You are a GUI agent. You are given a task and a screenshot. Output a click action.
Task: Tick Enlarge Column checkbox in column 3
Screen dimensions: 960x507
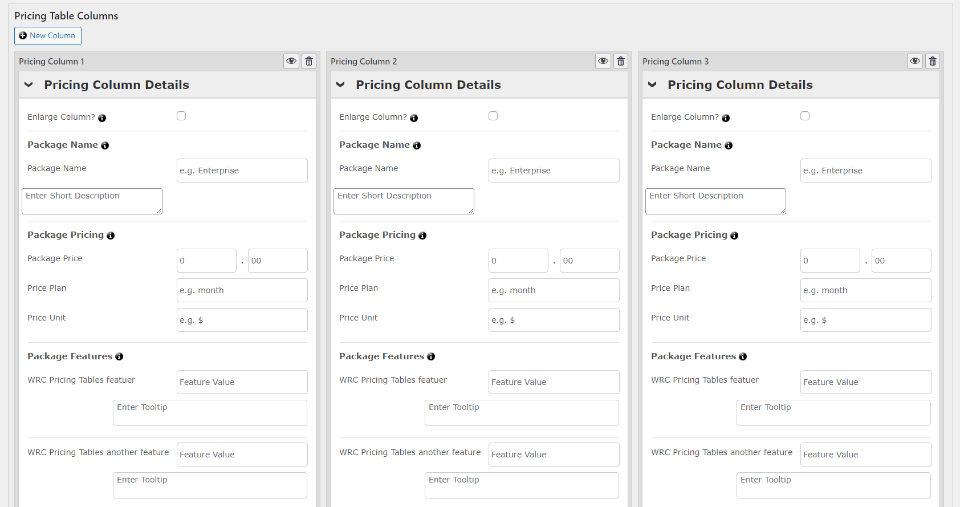pos(805,116)
